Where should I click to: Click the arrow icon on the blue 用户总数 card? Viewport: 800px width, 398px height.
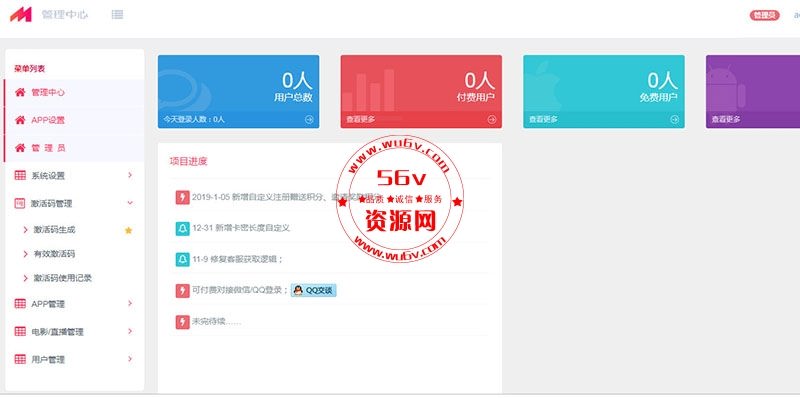point(309,119)
